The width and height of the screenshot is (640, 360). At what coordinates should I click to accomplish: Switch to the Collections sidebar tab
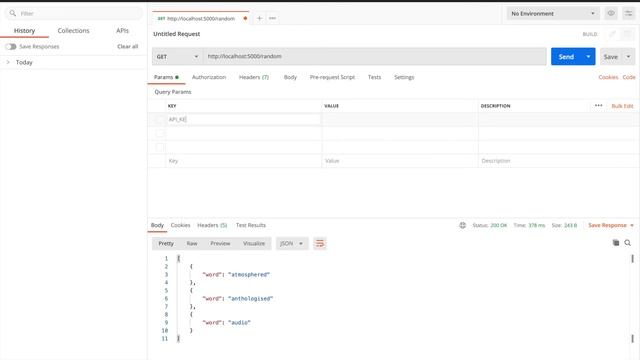[x=73, y=31]
